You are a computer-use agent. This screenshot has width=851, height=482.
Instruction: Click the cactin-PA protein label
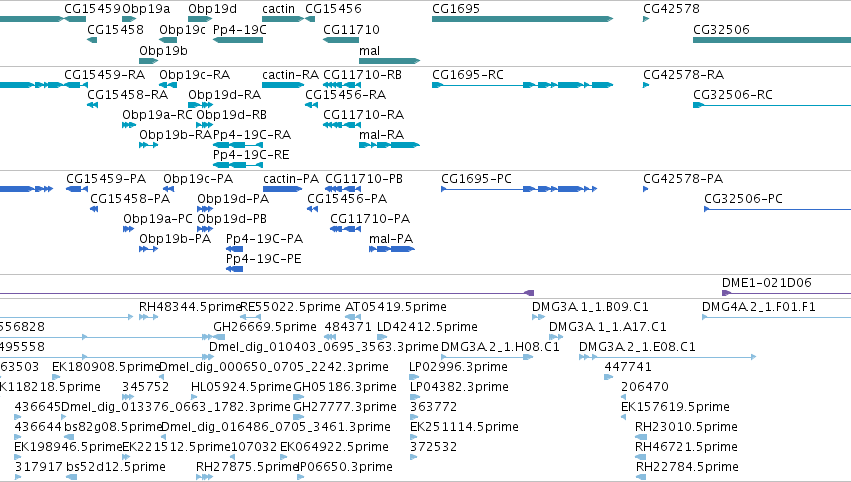[x=291, y=179]
